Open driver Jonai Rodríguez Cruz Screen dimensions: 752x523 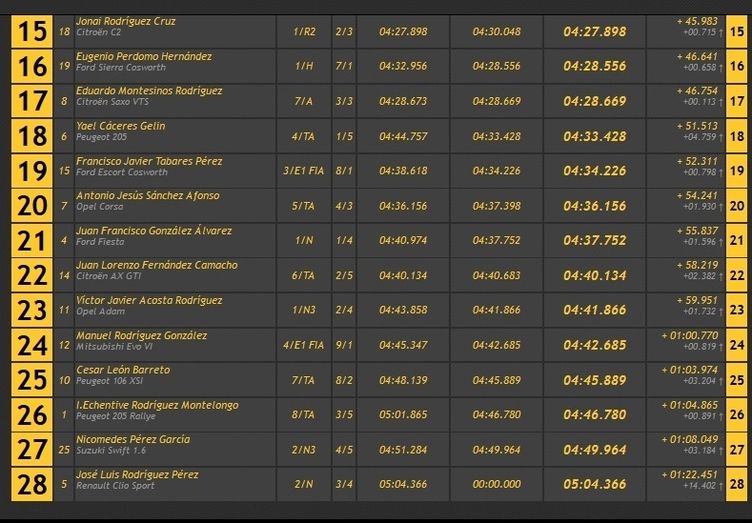tap(119, 22)
